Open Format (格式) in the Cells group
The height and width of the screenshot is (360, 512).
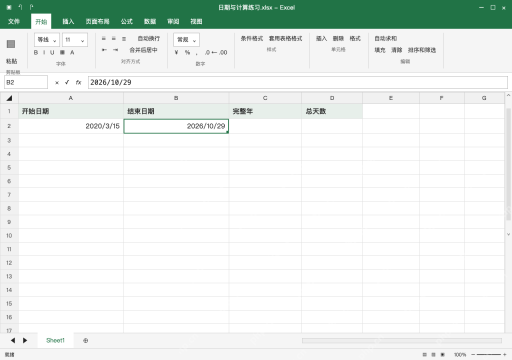pos(355,39)
